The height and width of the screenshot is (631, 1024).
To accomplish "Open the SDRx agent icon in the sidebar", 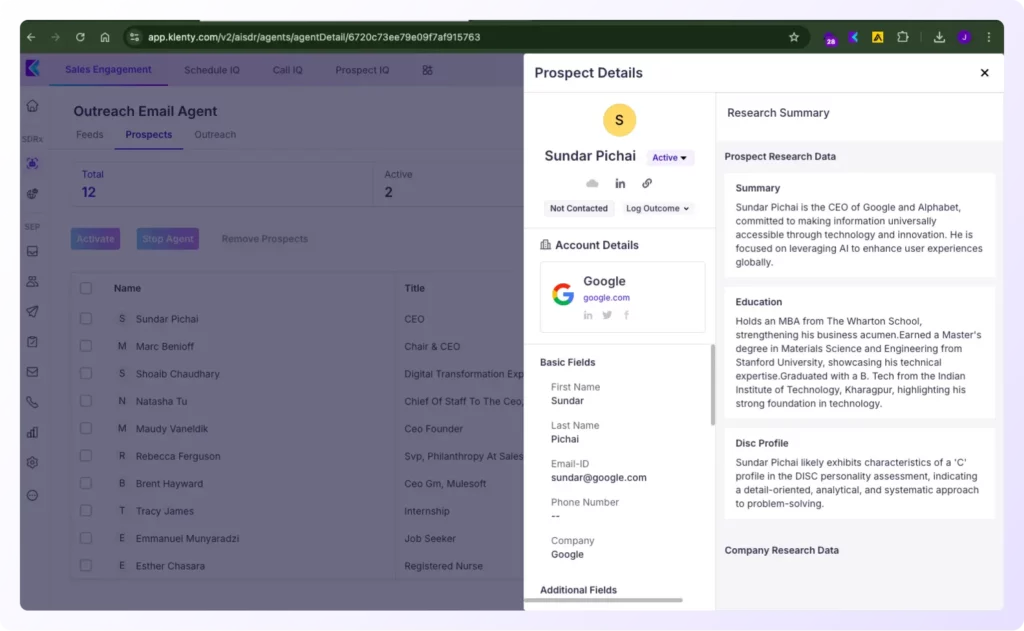I will click(x=33, y=163).
